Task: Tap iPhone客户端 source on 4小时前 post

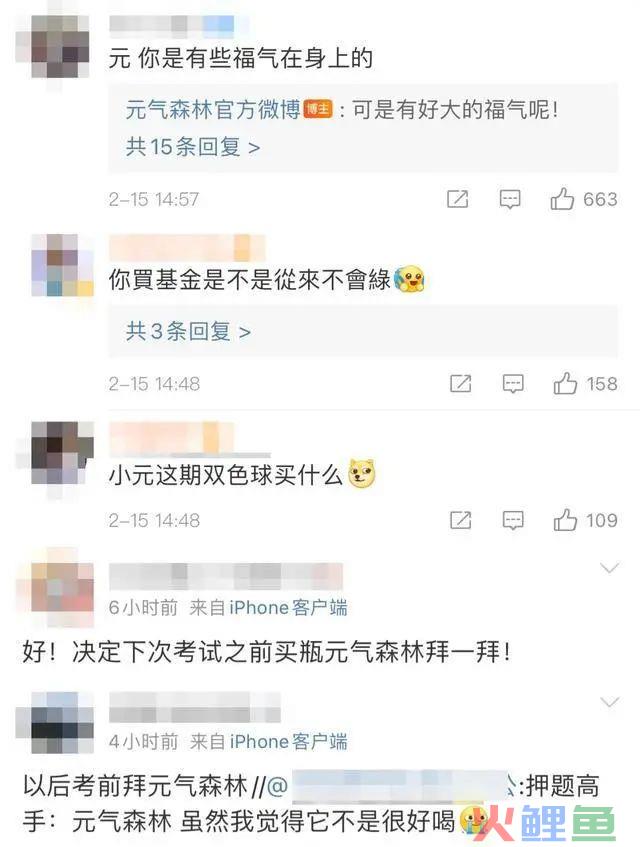Action: click(288, 742)
